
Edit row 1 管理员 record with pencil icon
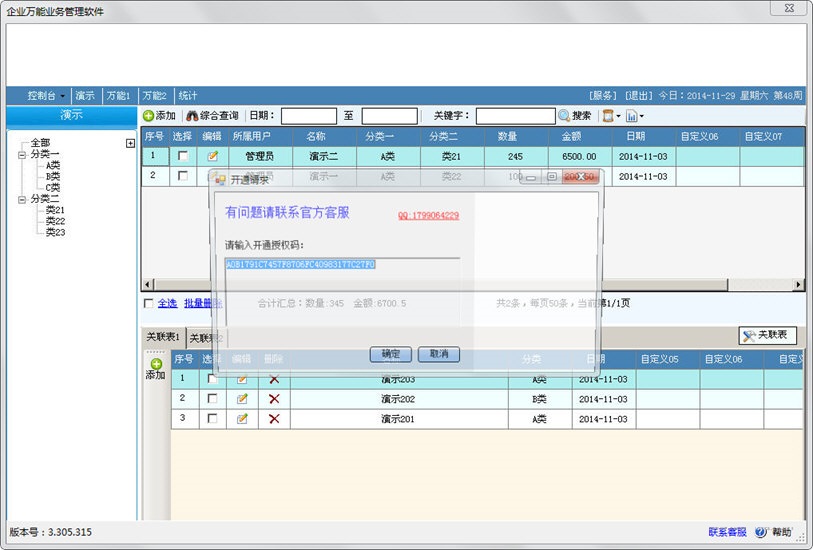[212, 156]
